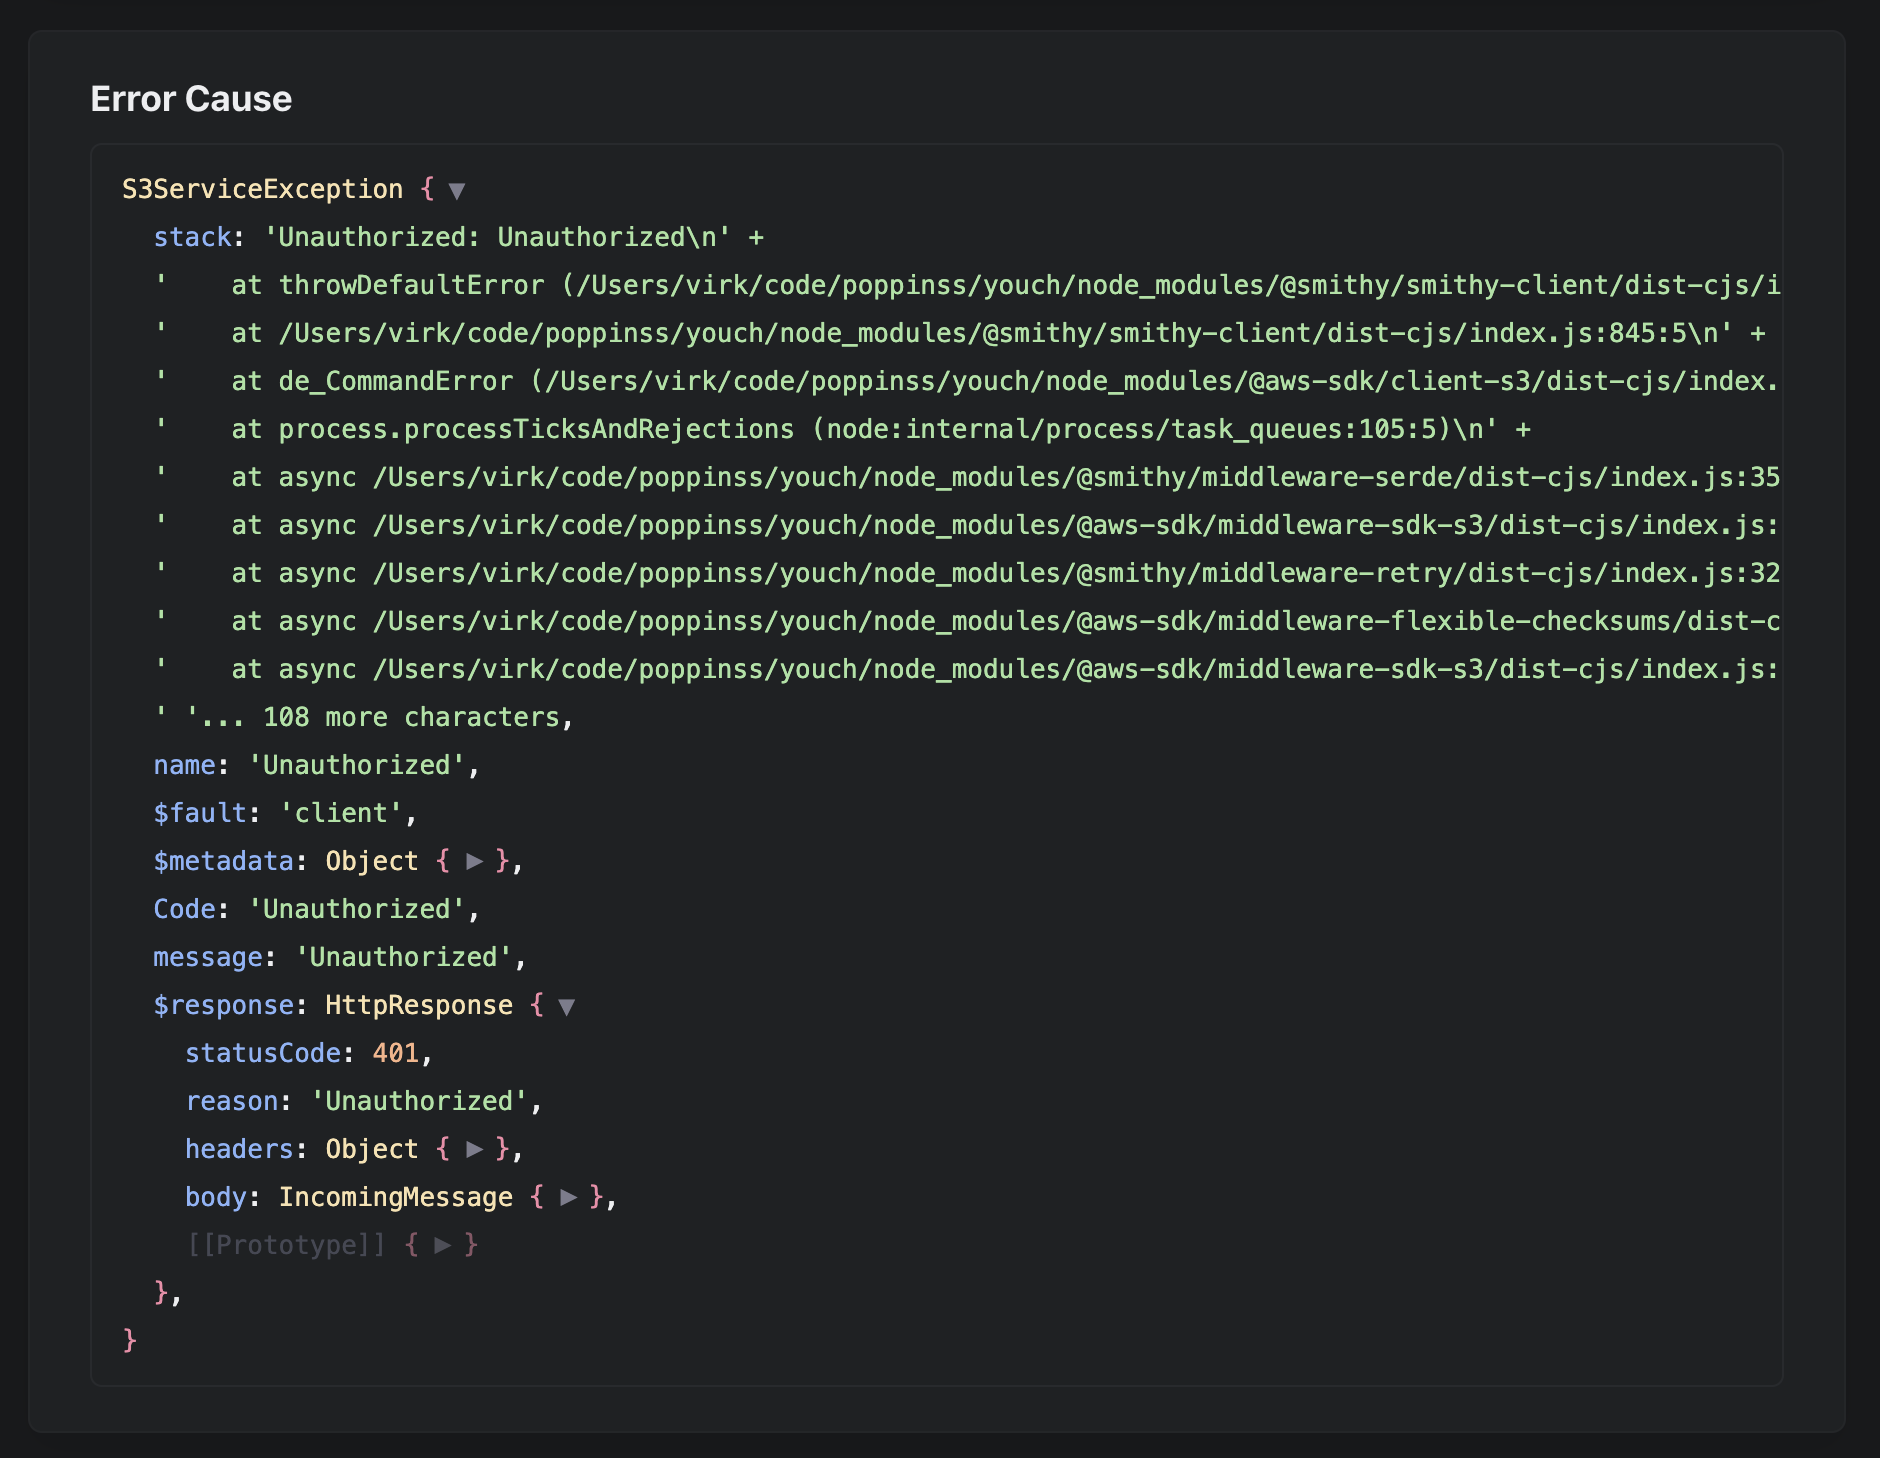Click the statusCode property key
The width and height of the screenshot is (1880, 1458).
click(263, 1053)
